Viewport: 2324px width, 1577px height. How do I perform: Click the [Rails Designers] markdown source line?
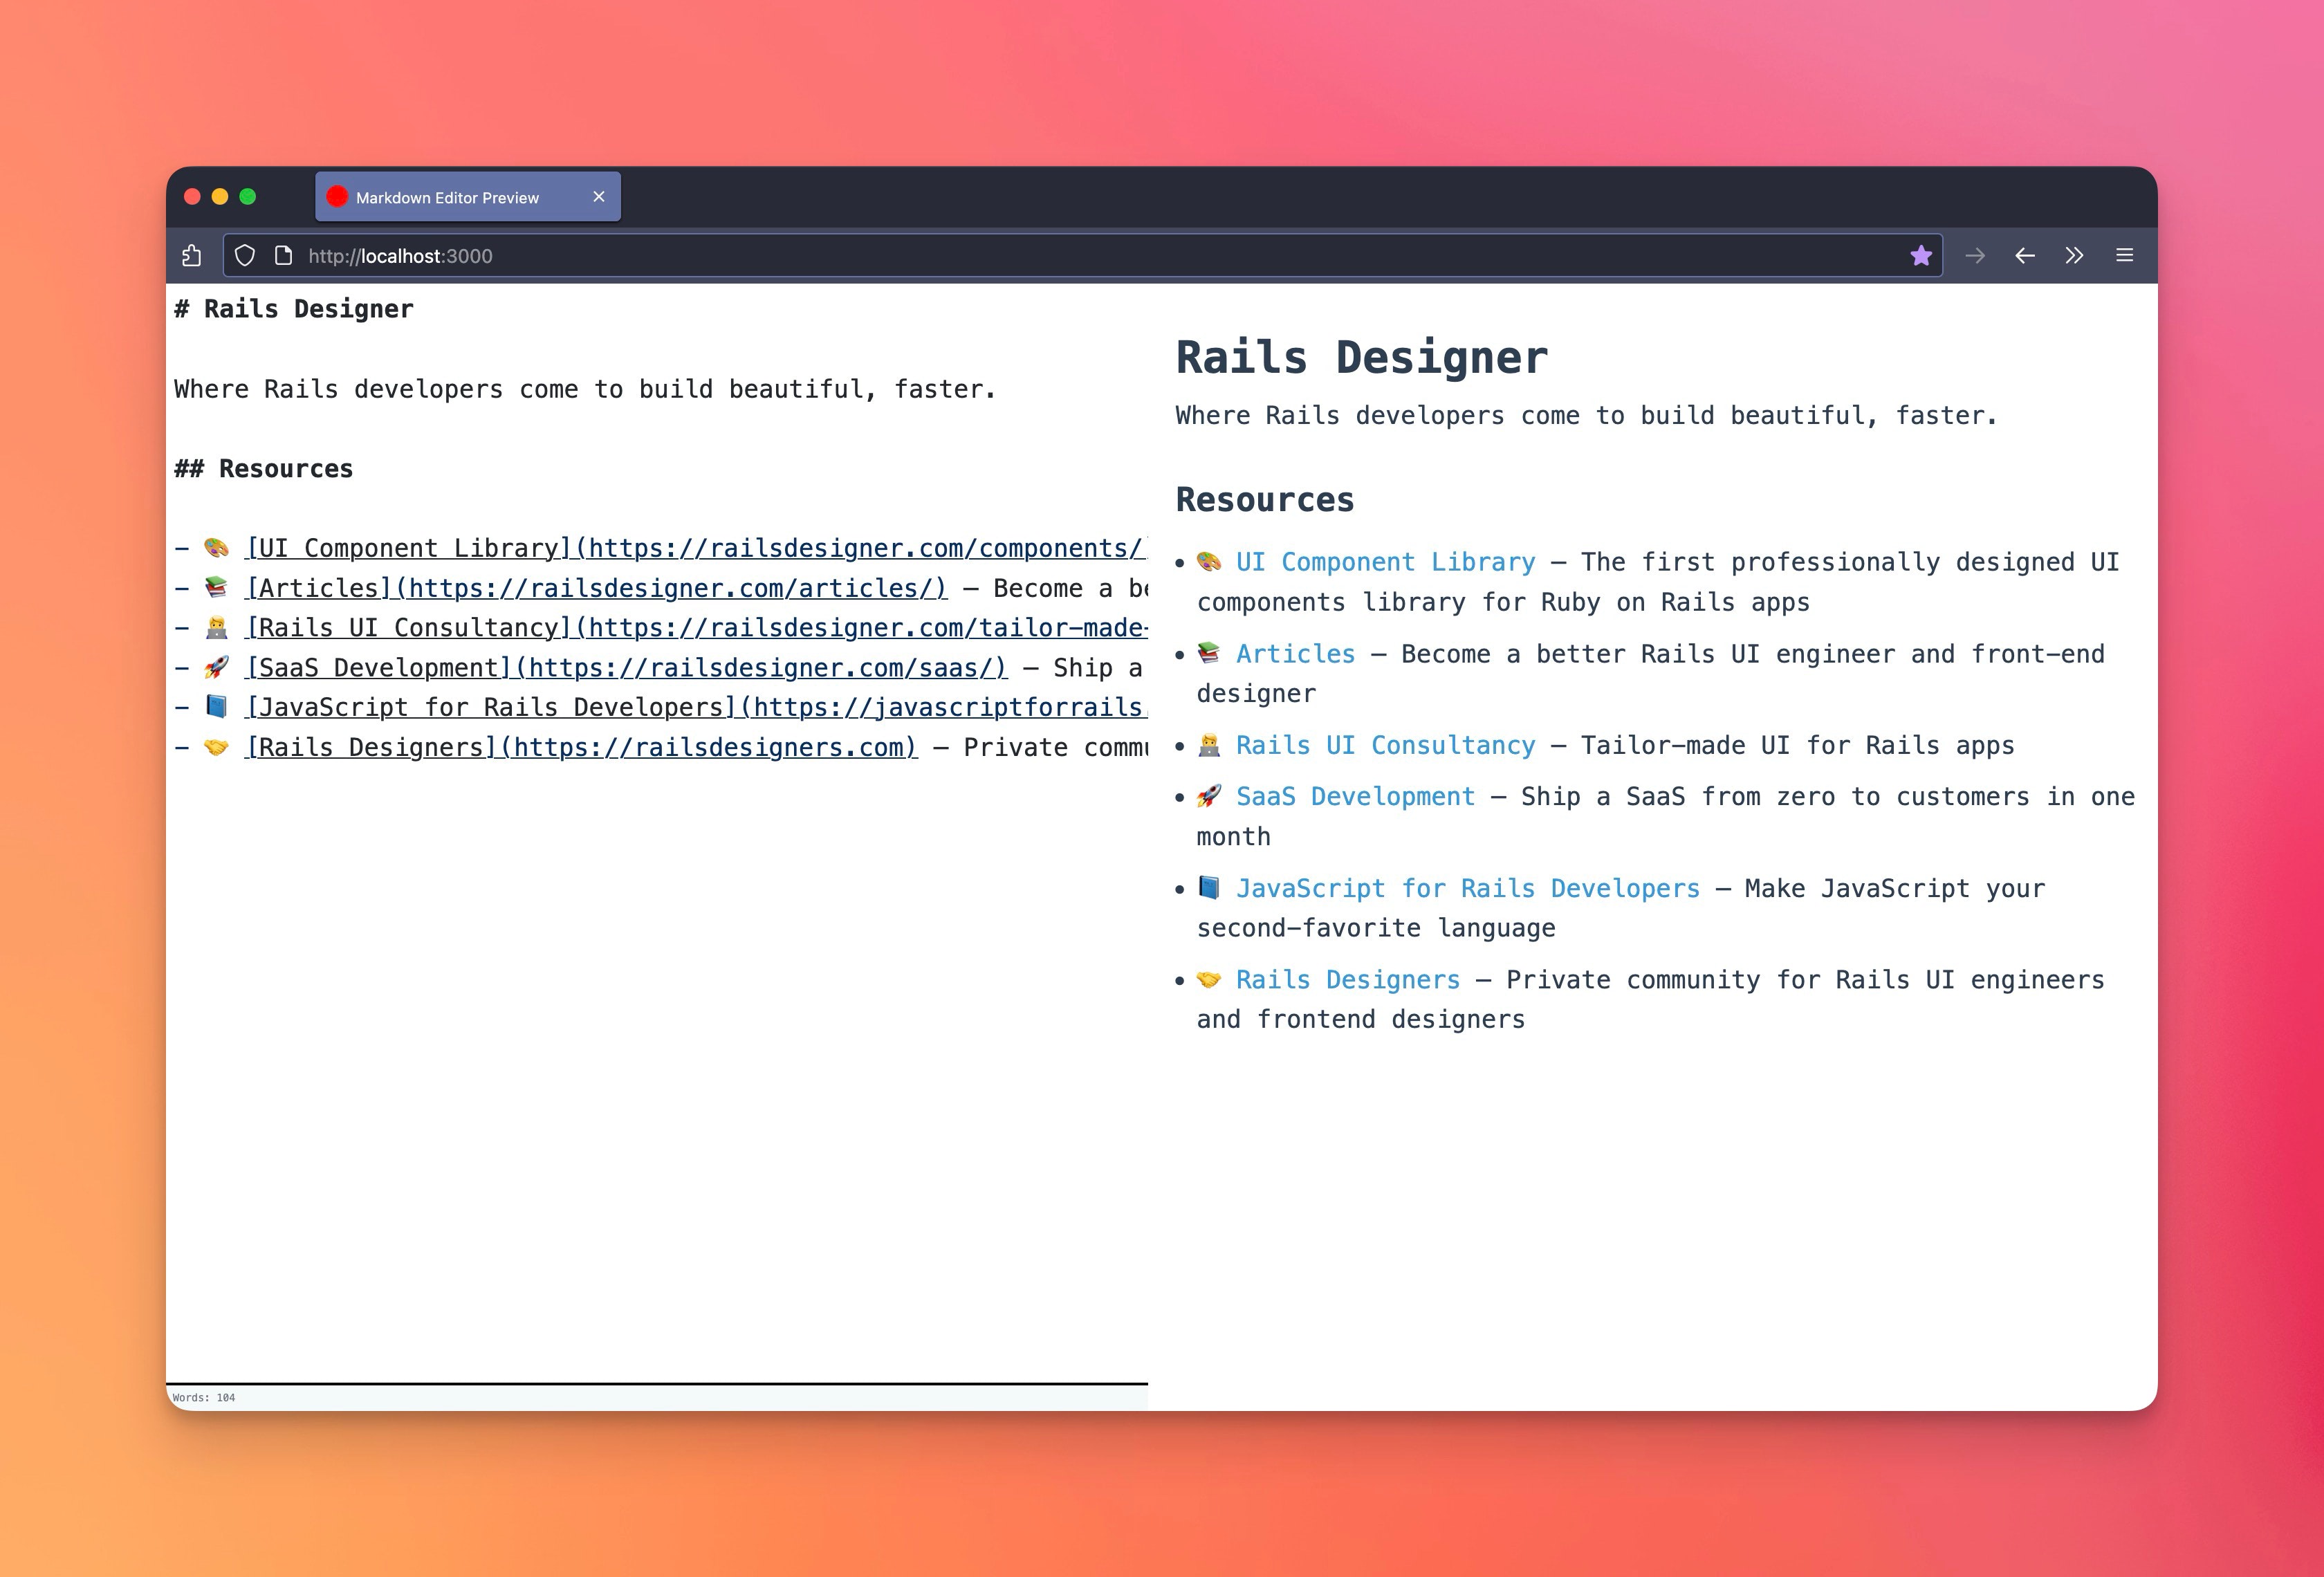click(660, 748)
